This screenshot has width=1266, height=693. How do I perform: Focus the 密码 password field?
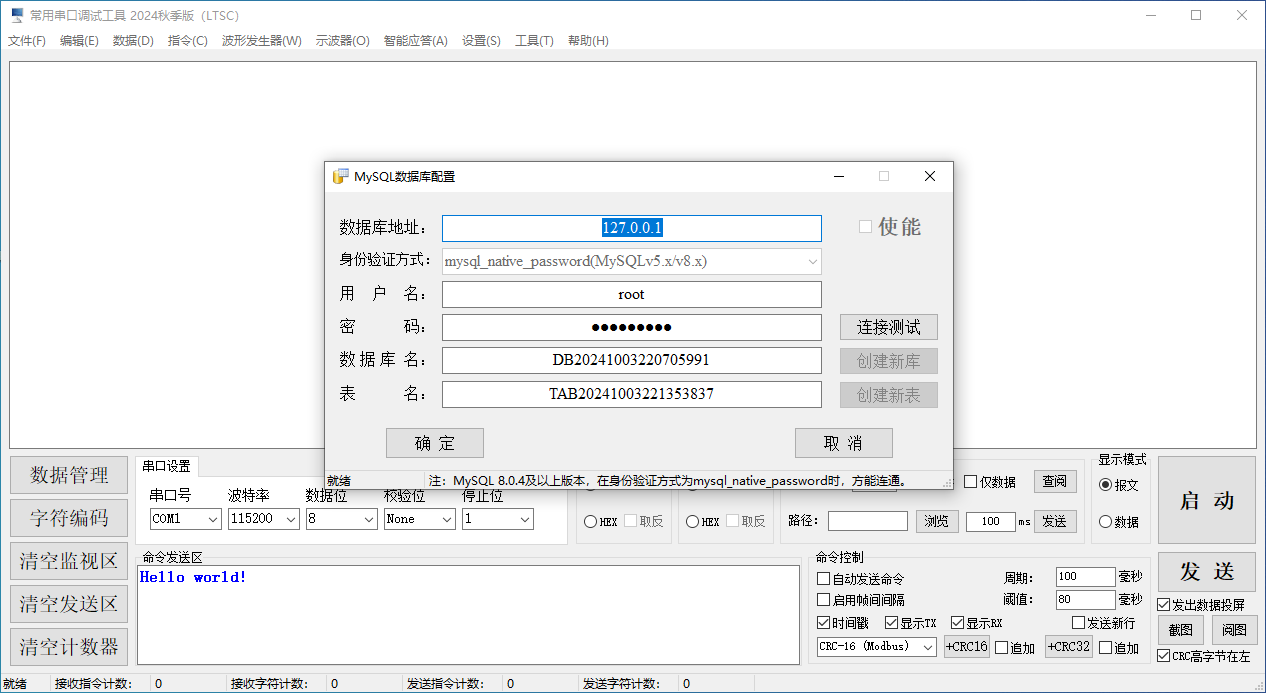pyautogui.click(x=631, y=327)
